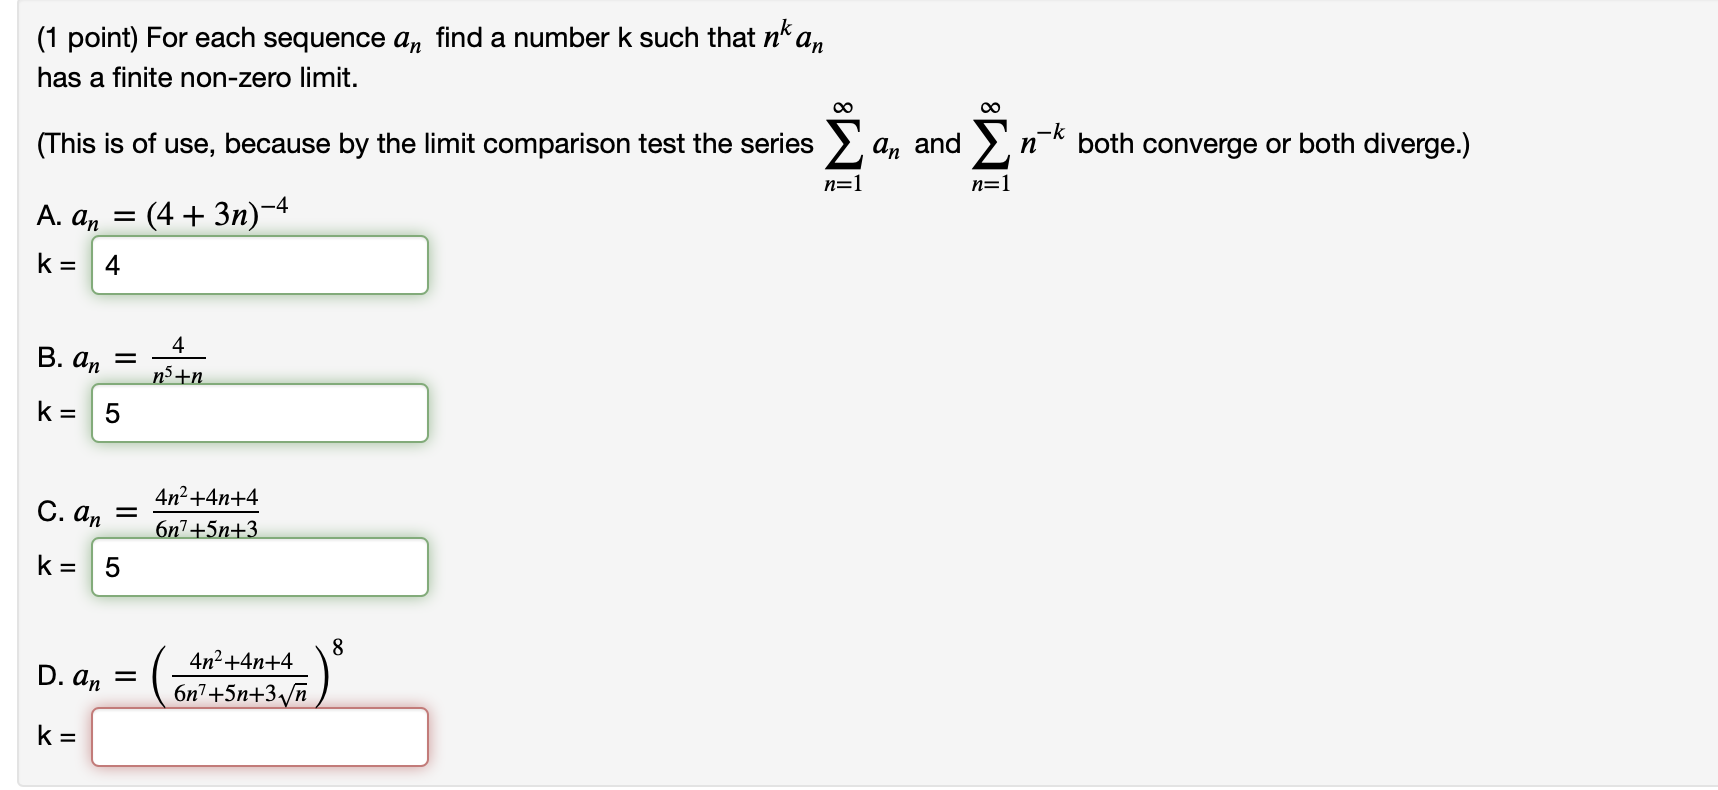Select the answer 5 in part B's box
Viewport: 1718px width, 790px height.
113,413
